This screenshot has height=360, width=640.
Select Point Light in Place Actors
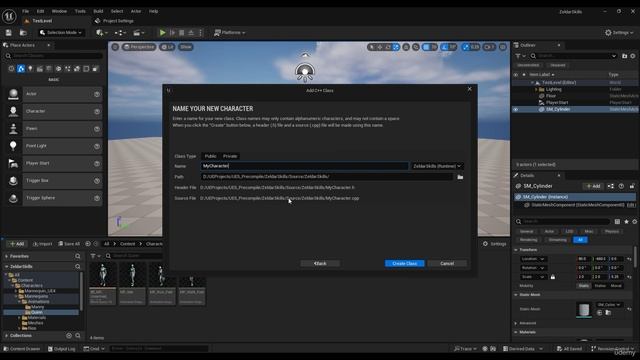pyautogui.click(x=54, y=146)
